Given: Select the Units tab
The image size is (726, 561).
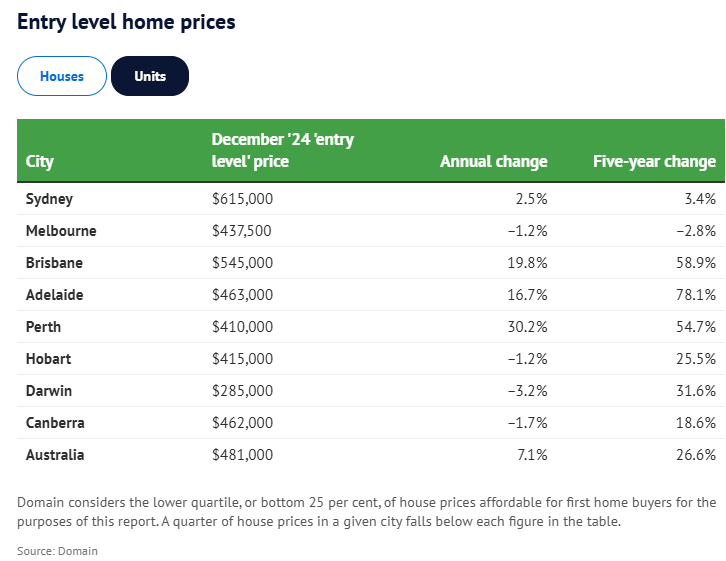Looking at the screenshot, I should (x=150, y=76).
